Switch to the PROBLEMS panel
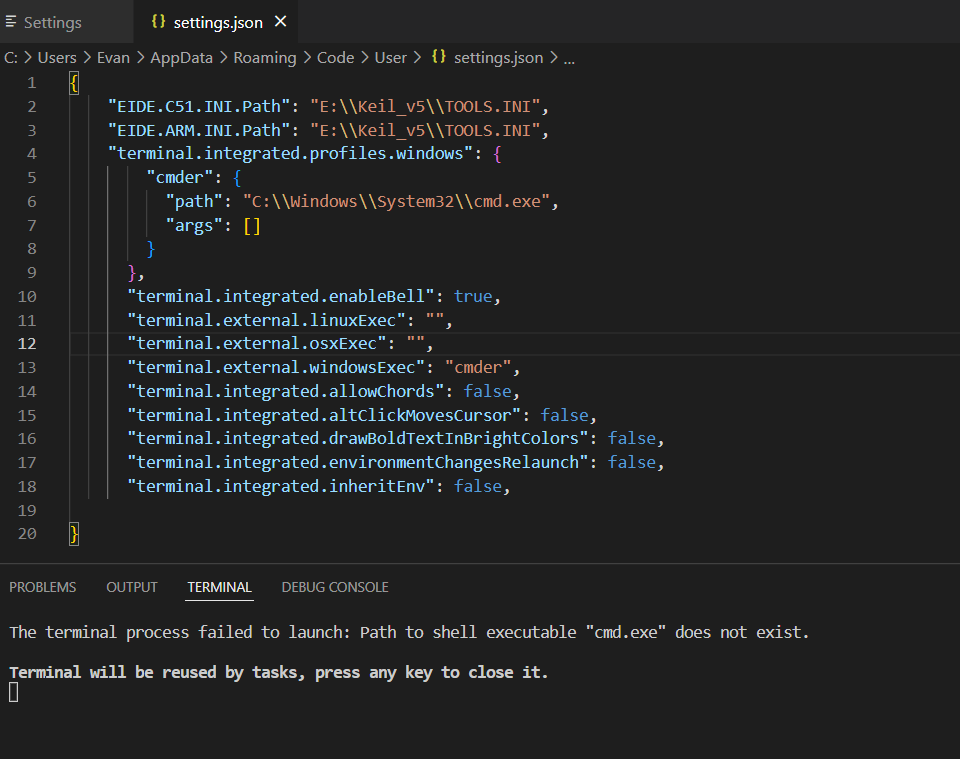 pos(42,587)
